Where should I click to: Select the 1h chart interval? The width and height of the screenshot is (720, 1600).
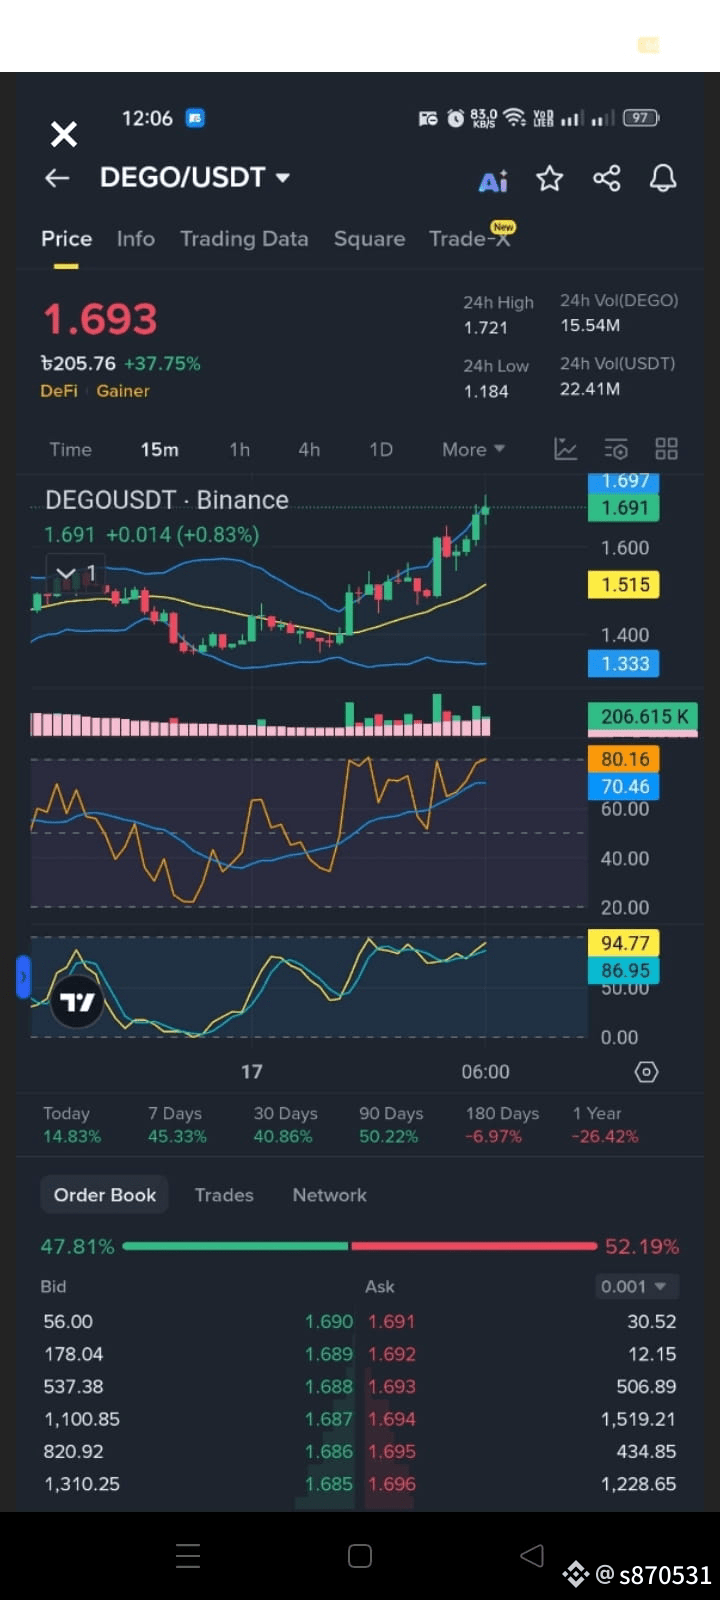point(240,450)
